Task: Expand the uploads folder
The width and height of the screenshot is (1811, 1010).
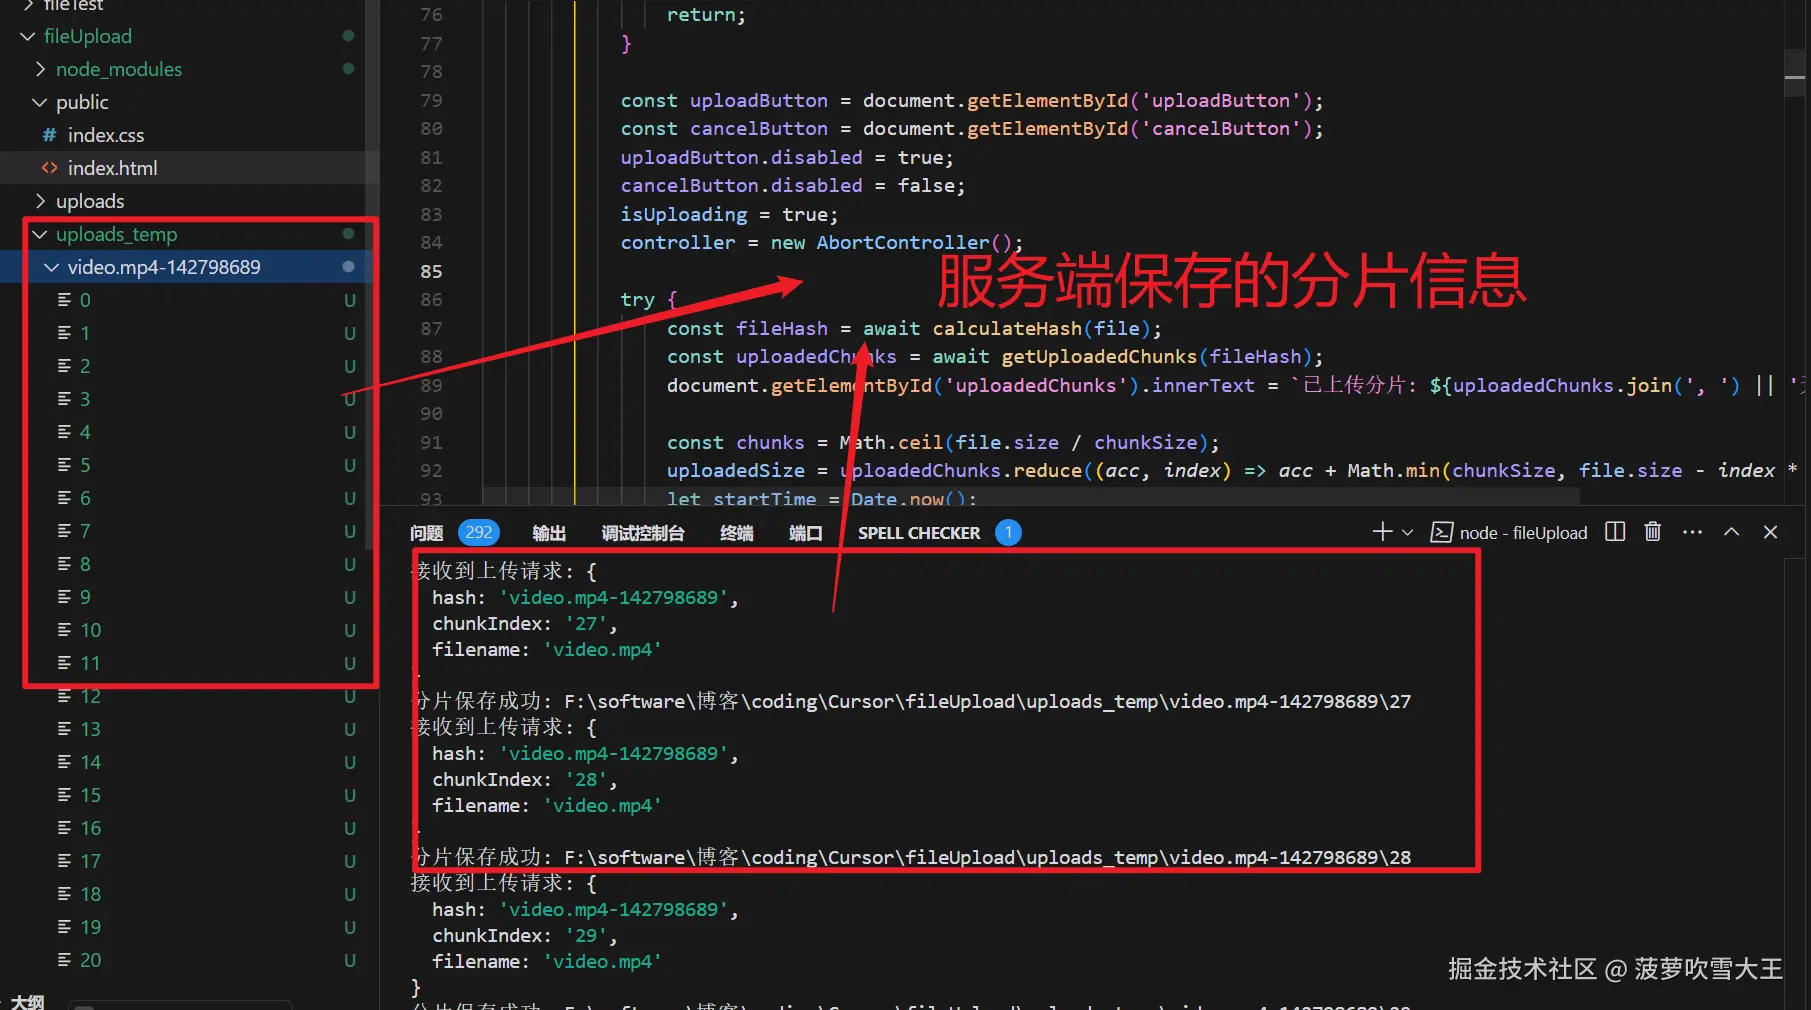Action: (40, 201)
